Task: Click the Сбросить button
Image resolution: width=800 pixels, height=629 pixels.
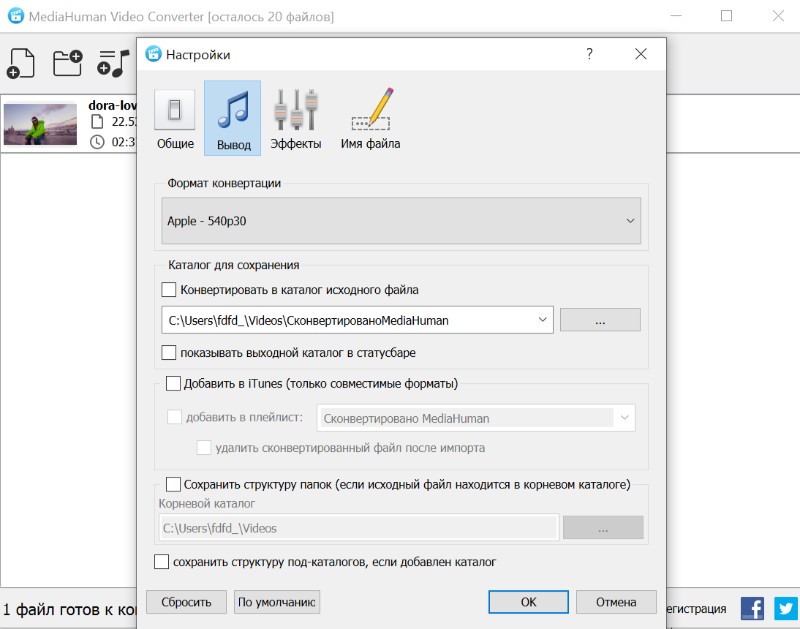Action: point(186,602)
